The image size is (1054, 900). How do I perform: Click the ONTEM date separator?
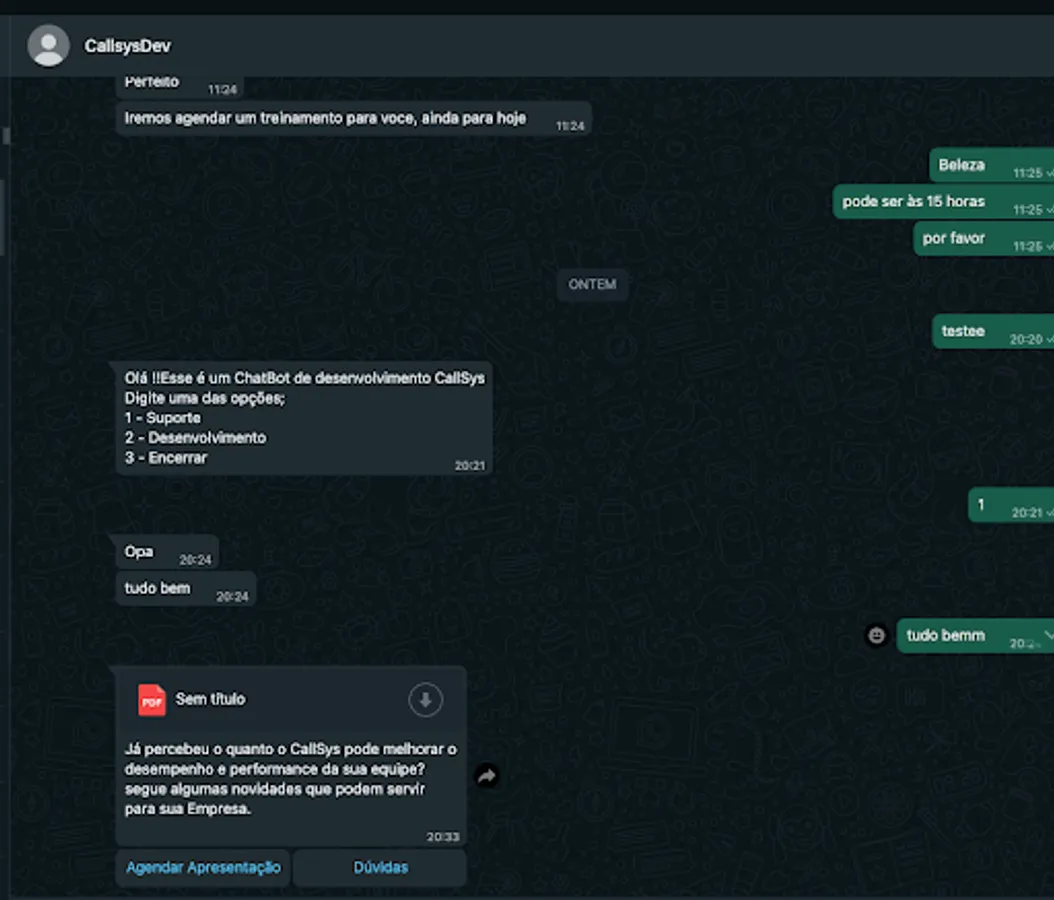[x=592, y=284]
